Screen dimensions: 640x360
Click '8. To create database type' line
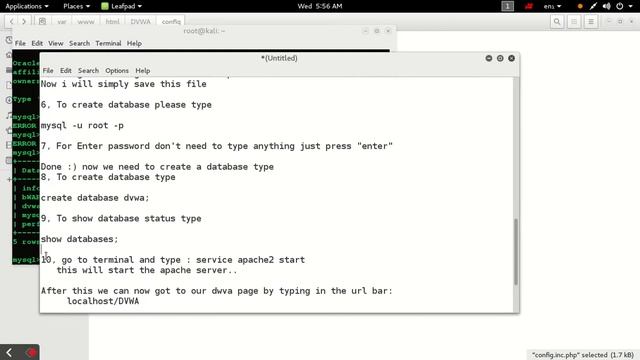(x=108, y=177)
